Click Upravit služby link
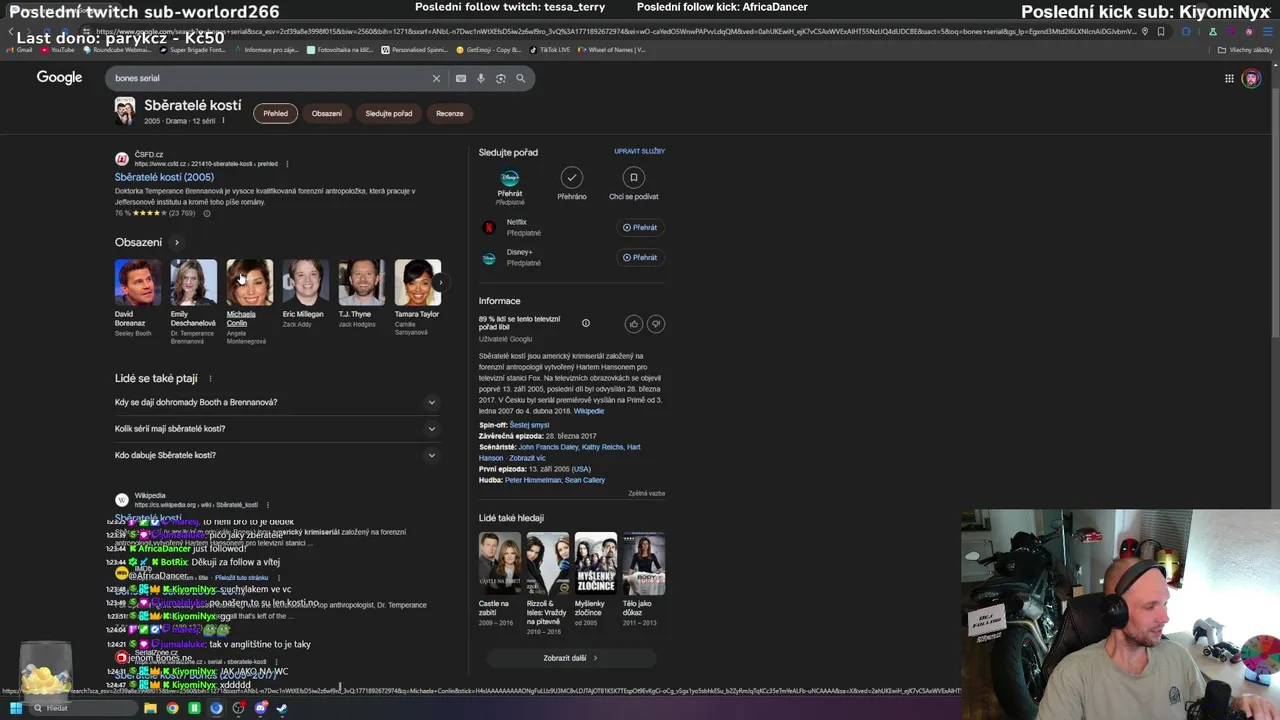1280x720 pixels. [640, 151]
